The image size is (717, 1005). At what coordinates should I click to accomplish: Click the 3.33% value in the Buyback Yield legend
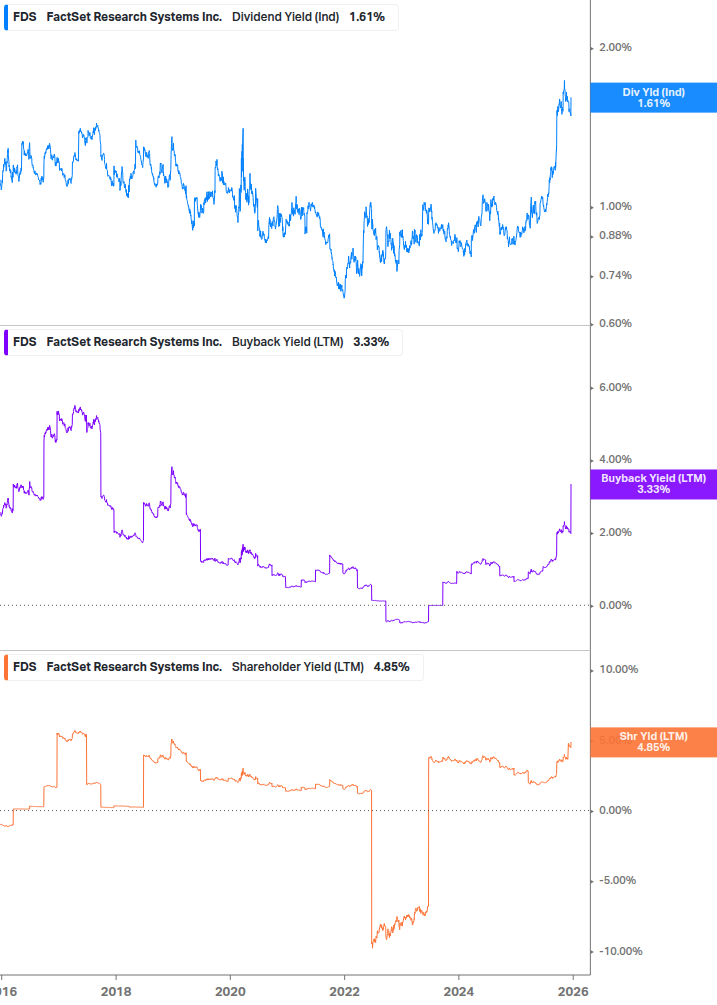click(371, 342)
